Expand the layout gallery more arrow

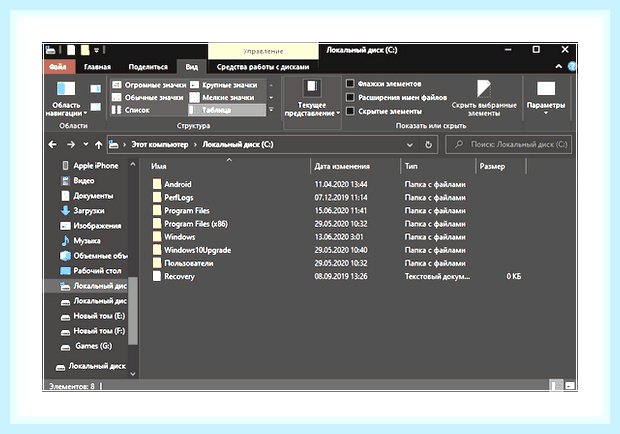pos(271,110)
